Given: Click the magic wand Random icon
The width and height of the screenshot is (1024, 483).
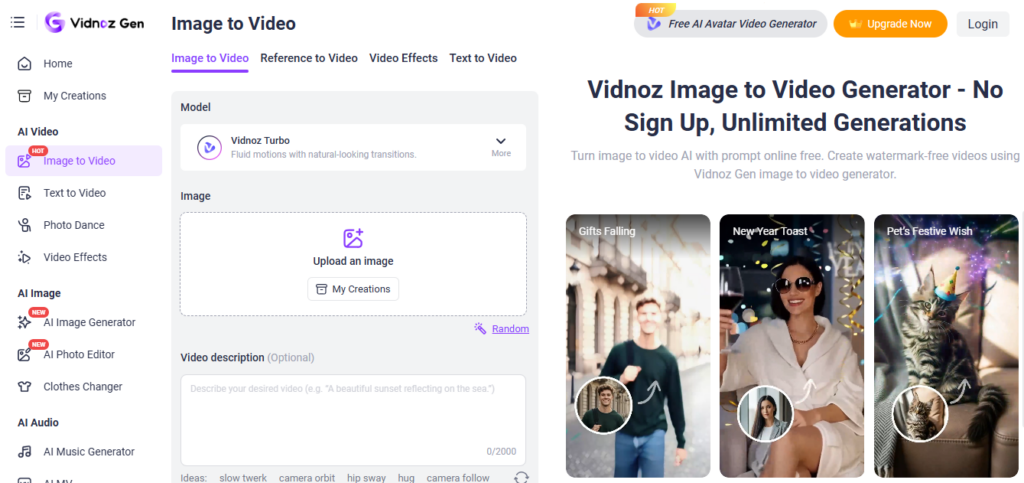Looking at the screenshot, I should pos(480,328).
